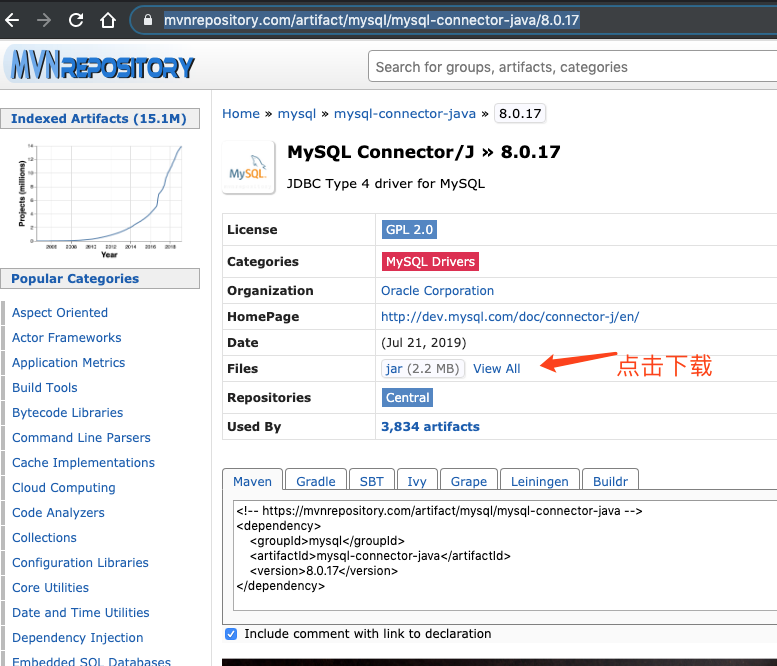Open the Dependency Injection category
Screen dimensions: 777x666
[x=77, y=638]
